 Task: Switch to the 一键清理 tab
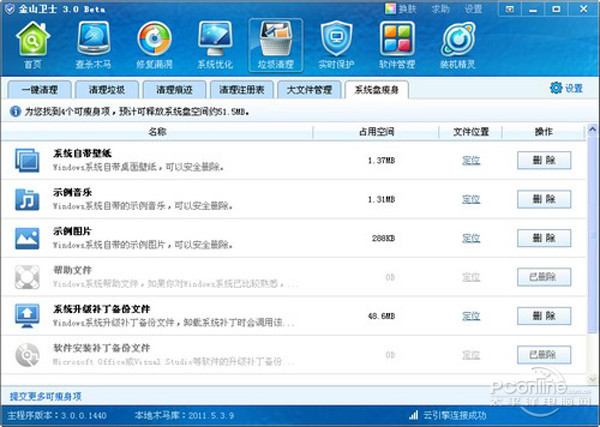[x=40, y=90]
